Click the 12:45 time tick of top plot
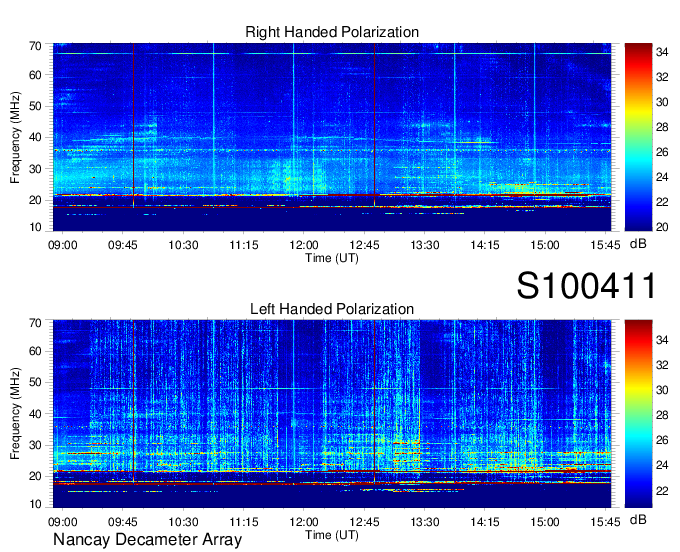The image size is (680, 552). [x=364, y=245]
